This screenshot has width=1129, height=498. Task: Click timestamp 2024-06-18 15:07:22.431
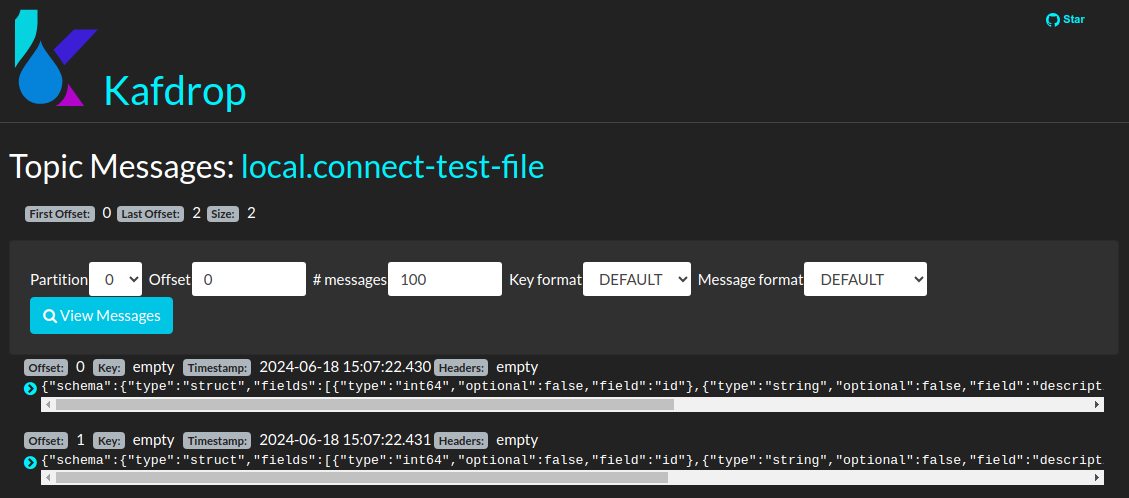click(345, 440)
